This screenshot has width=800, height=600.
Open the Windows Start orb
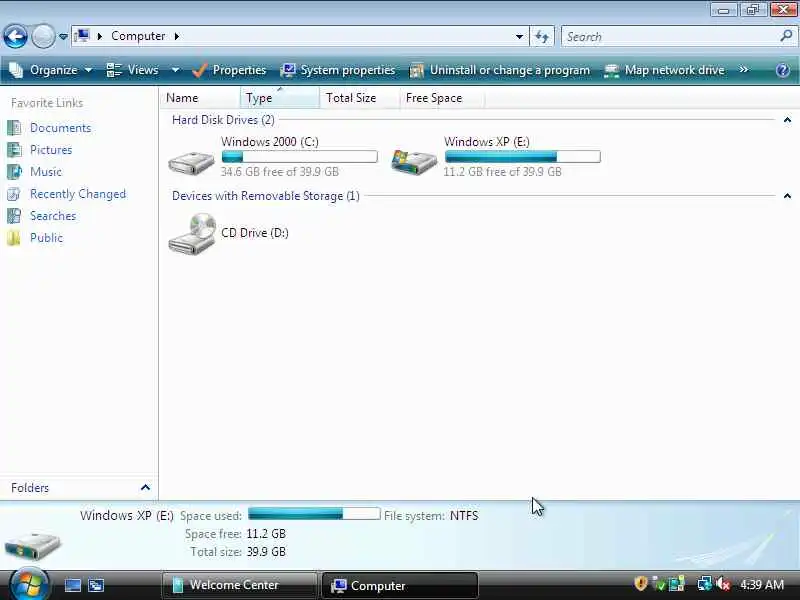[28, 585]
